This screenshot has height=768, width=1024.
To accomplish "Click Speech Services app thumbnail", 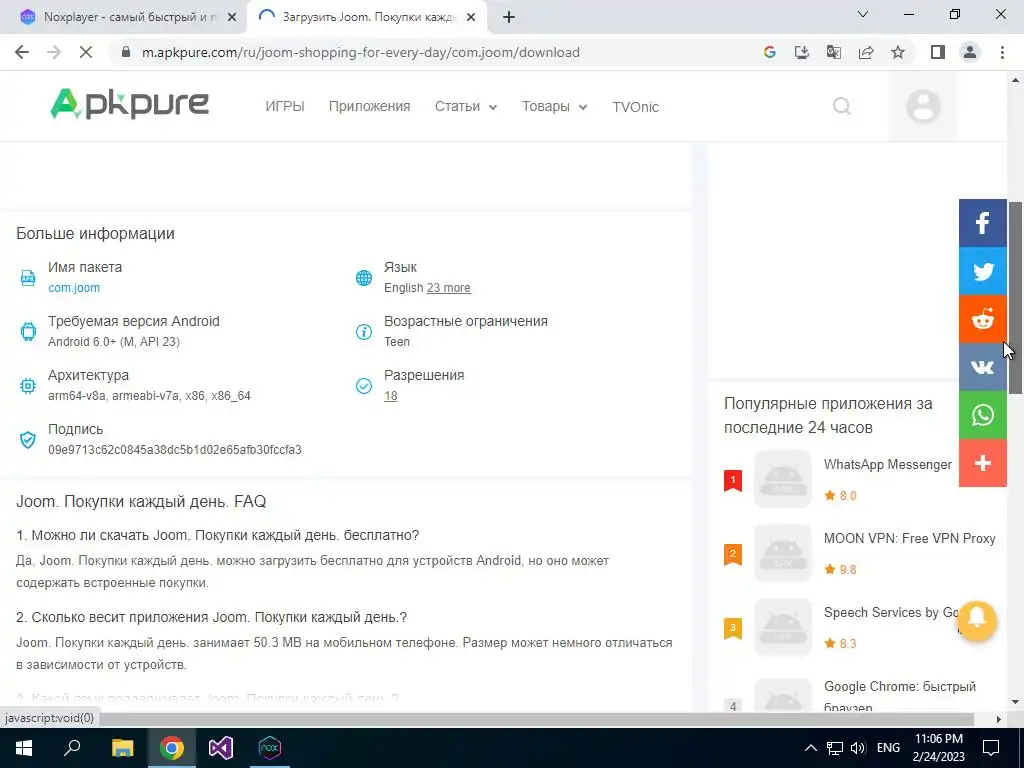I will coord(782,627).
